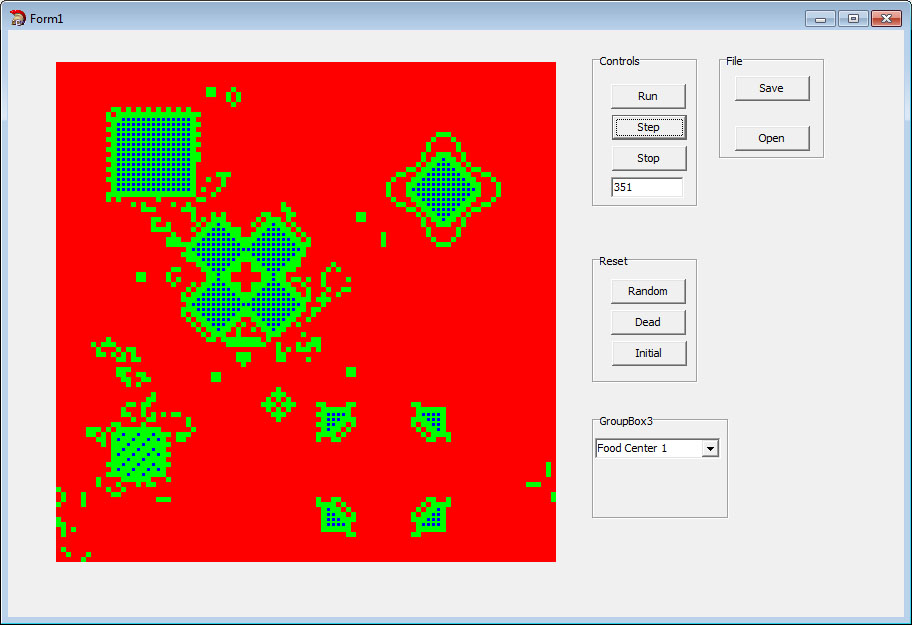Click the Controls group label
The height and width of the screenshot is (625, 912).
pyautogui.click(x=619, y=61)
